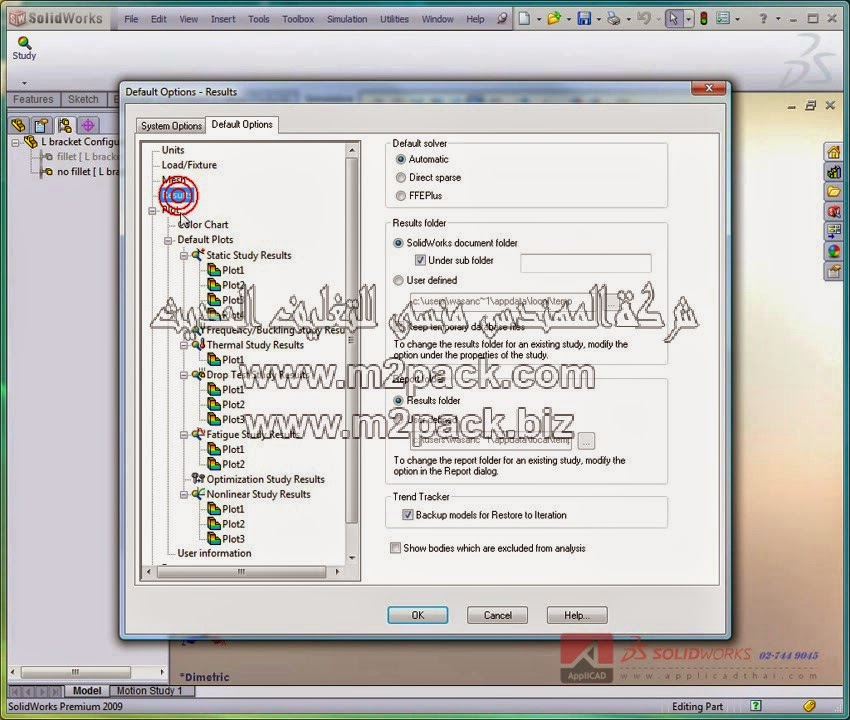Collapse the Static Study Results node
The height and width of the screenshot is (720, 850).
(x=184, y=255)
